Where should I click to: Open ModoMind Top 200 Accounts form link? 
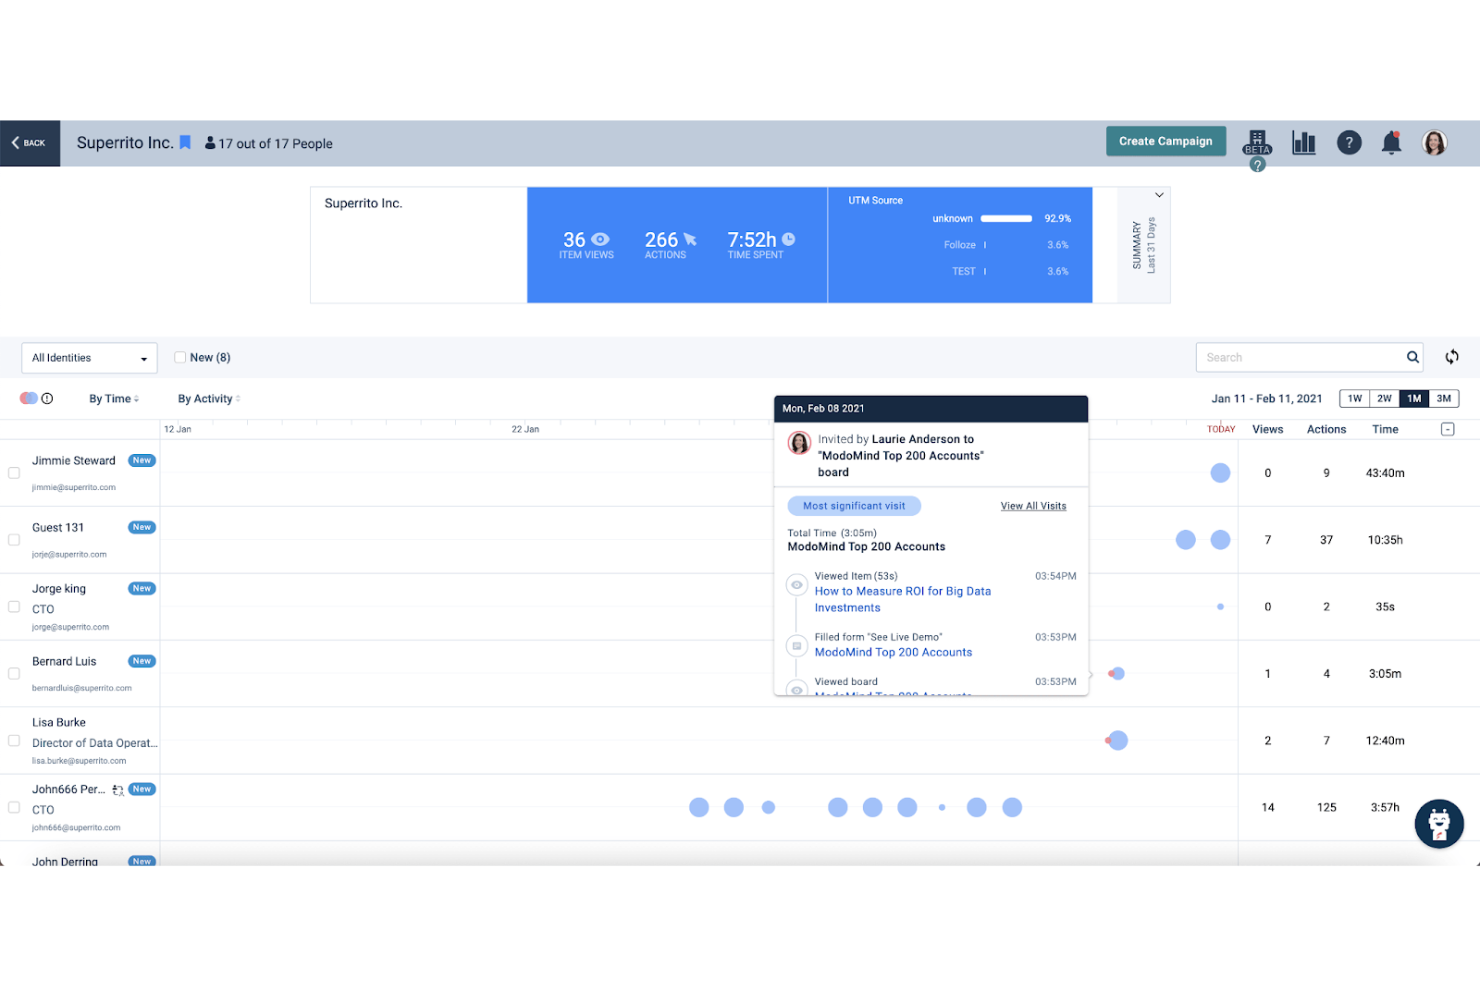(x=893, y=652)
